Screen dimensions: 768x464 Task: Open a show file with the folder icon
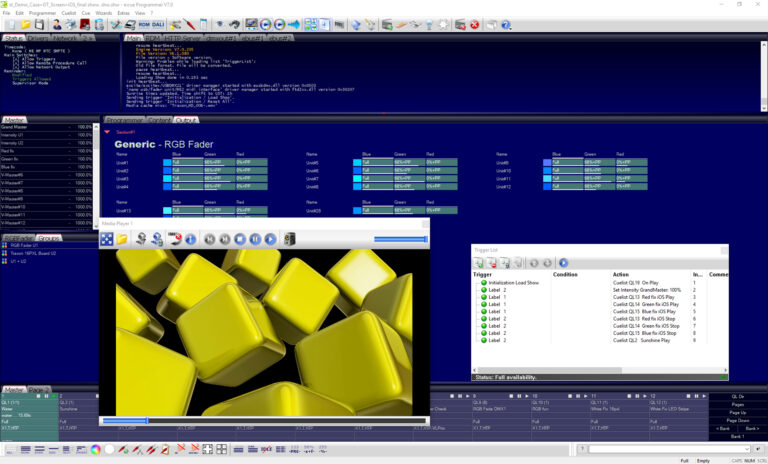click(x=25, y=24)
